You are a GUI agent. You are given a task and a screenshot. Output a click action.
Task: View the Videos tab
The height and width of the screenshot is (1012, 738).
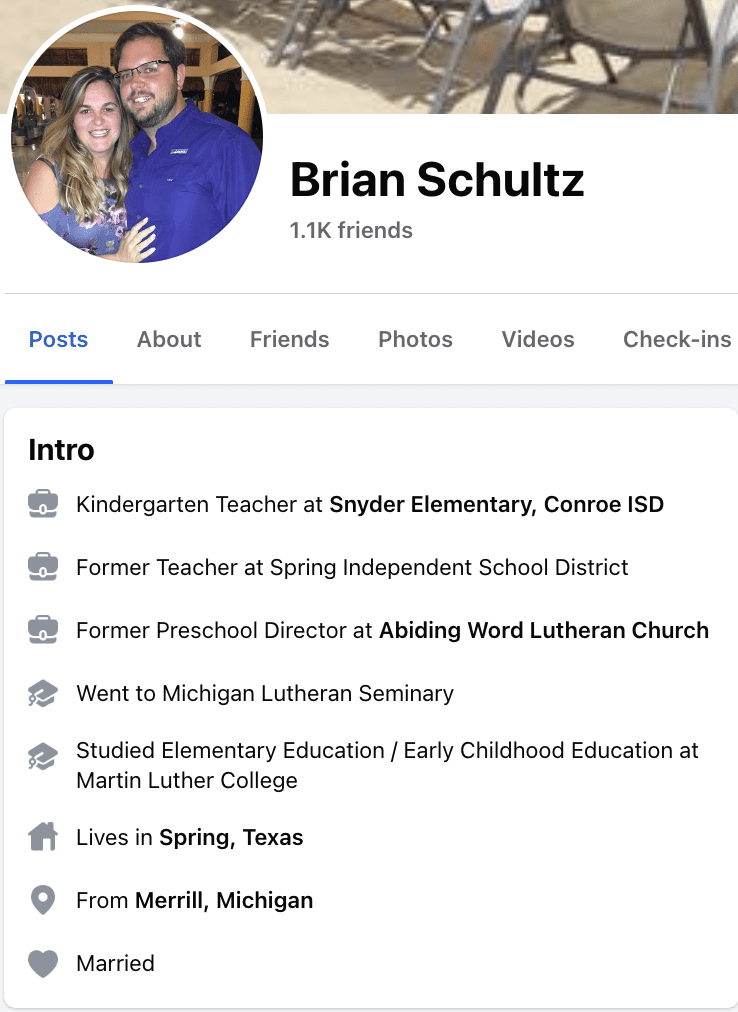tap(538, 340)
